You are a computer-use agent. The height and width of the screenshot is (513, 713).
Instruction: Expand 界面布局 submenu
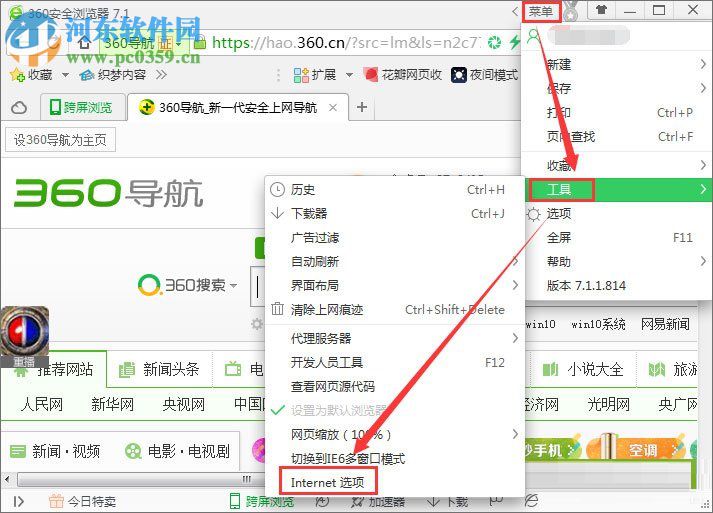[393, 286]
